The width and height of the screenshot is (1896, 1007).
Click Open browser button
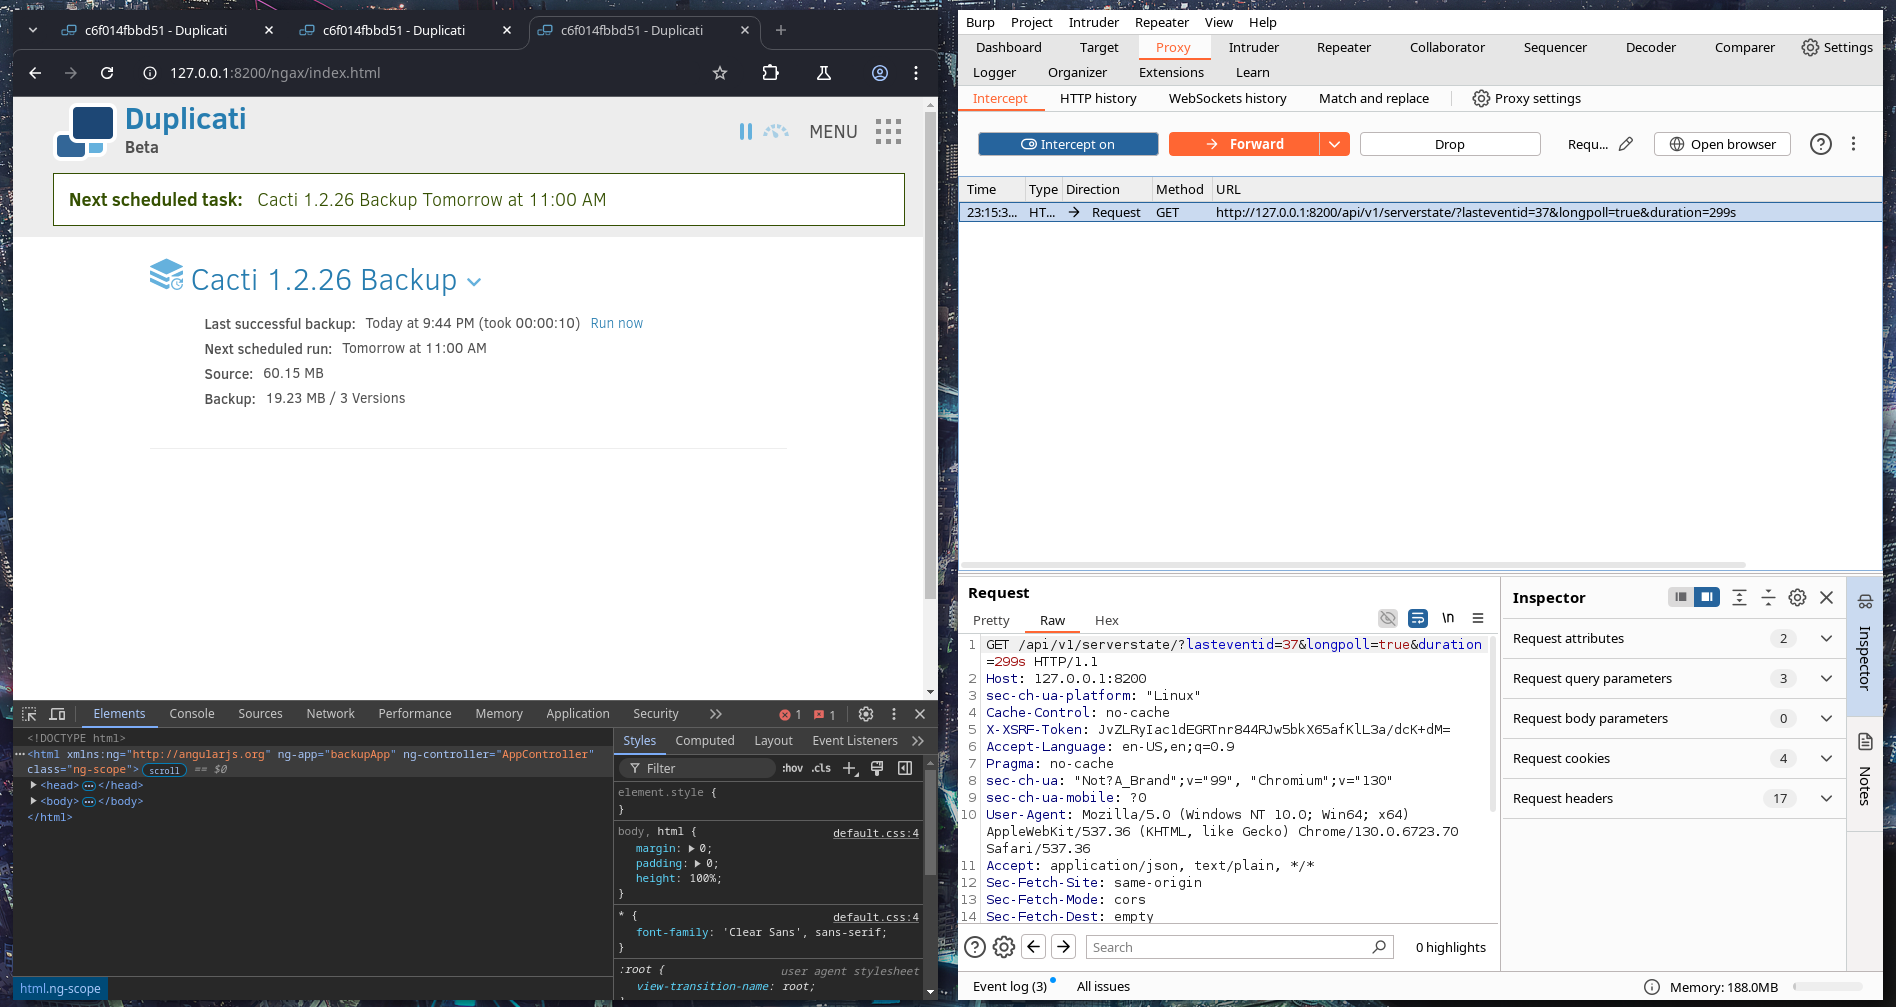tap(1722, 144)
